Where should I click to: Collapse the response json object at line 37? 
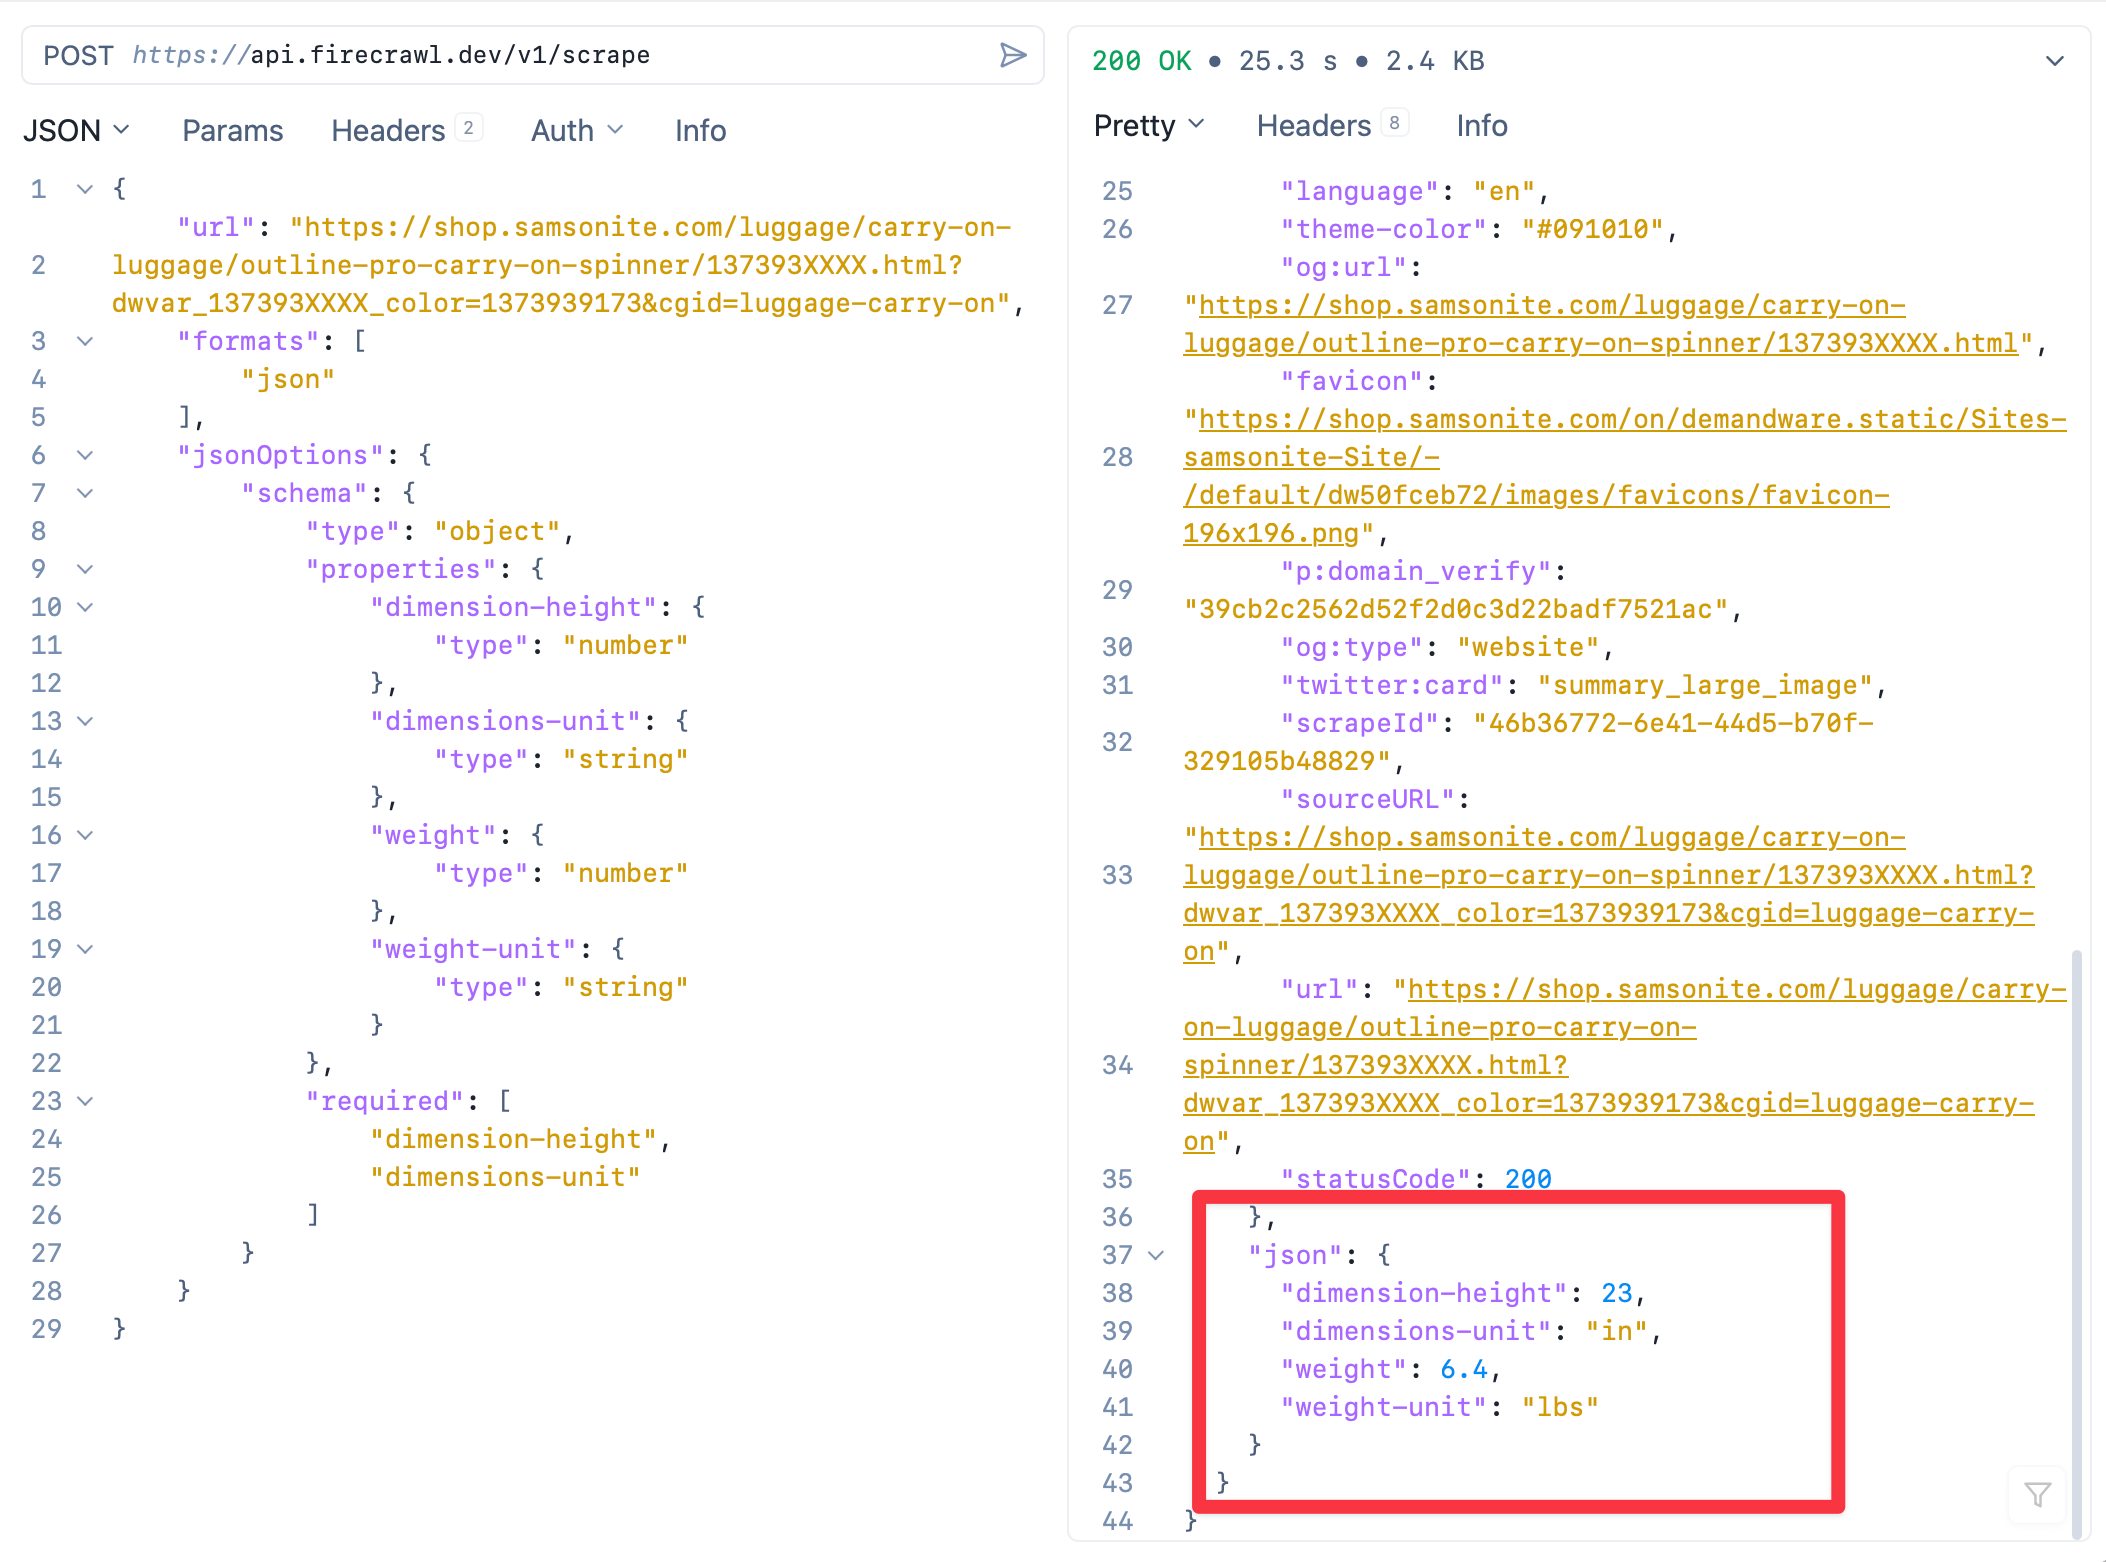tap(1156, 1255)
